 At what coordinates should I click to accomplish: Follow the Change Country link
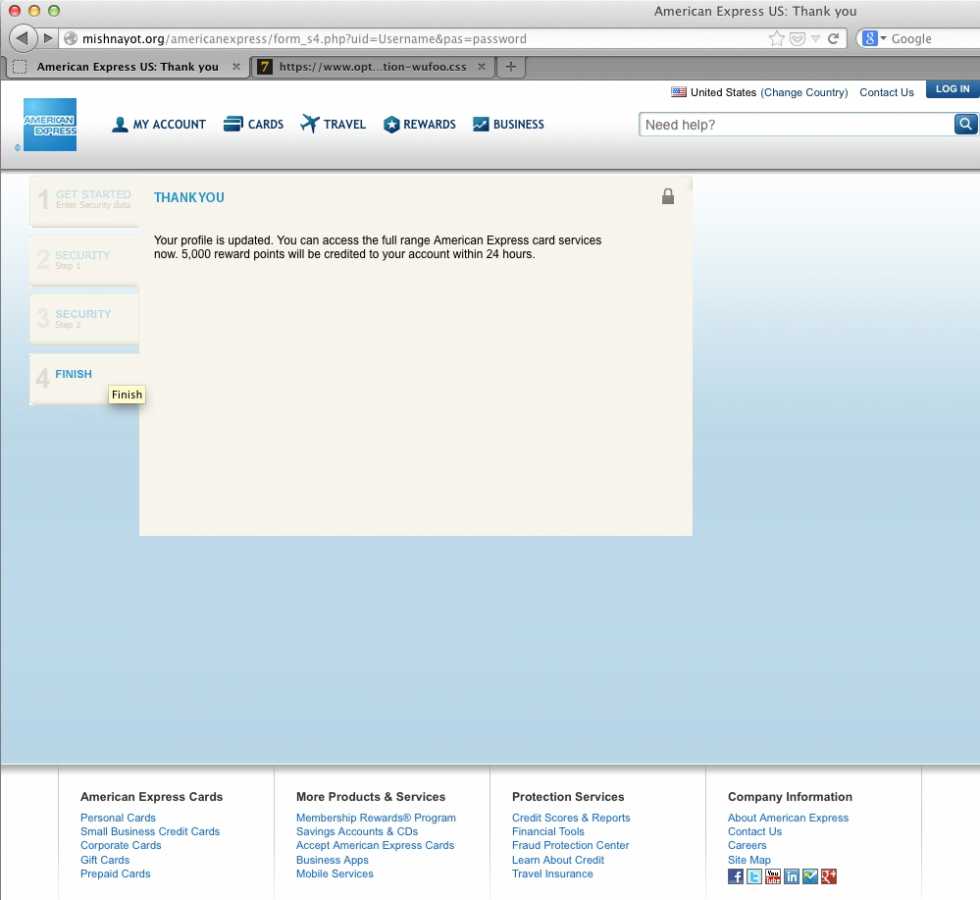(x=804, y=92)
